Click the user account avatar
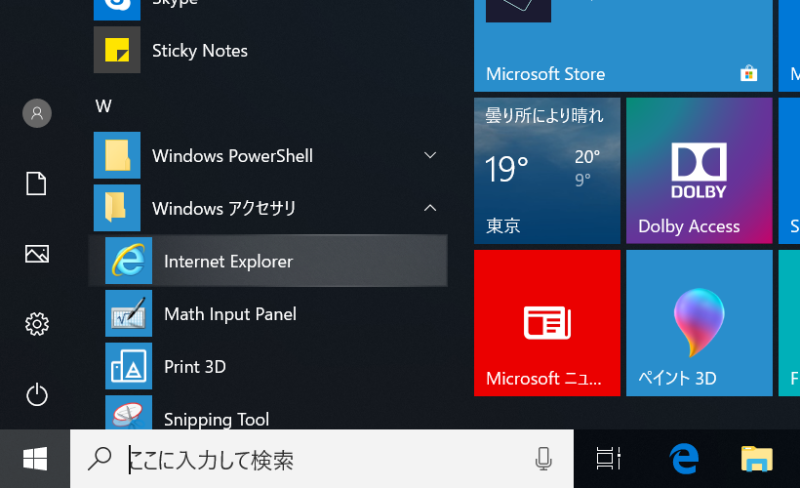Screen dimensions: 800x488 point(37,113)
